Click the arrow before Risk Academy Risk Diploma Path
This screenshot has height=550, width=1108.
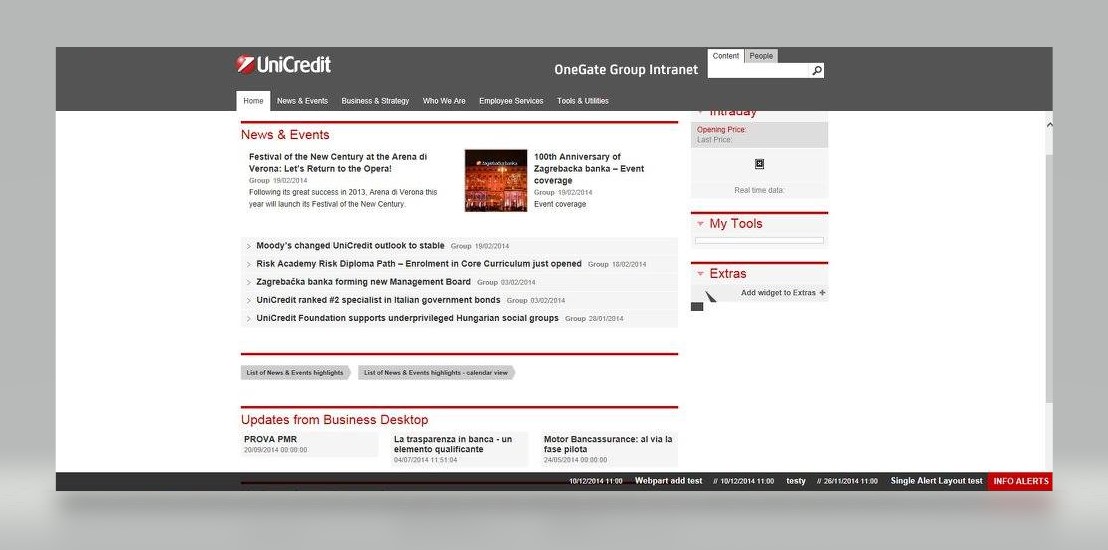pos(249,264)
